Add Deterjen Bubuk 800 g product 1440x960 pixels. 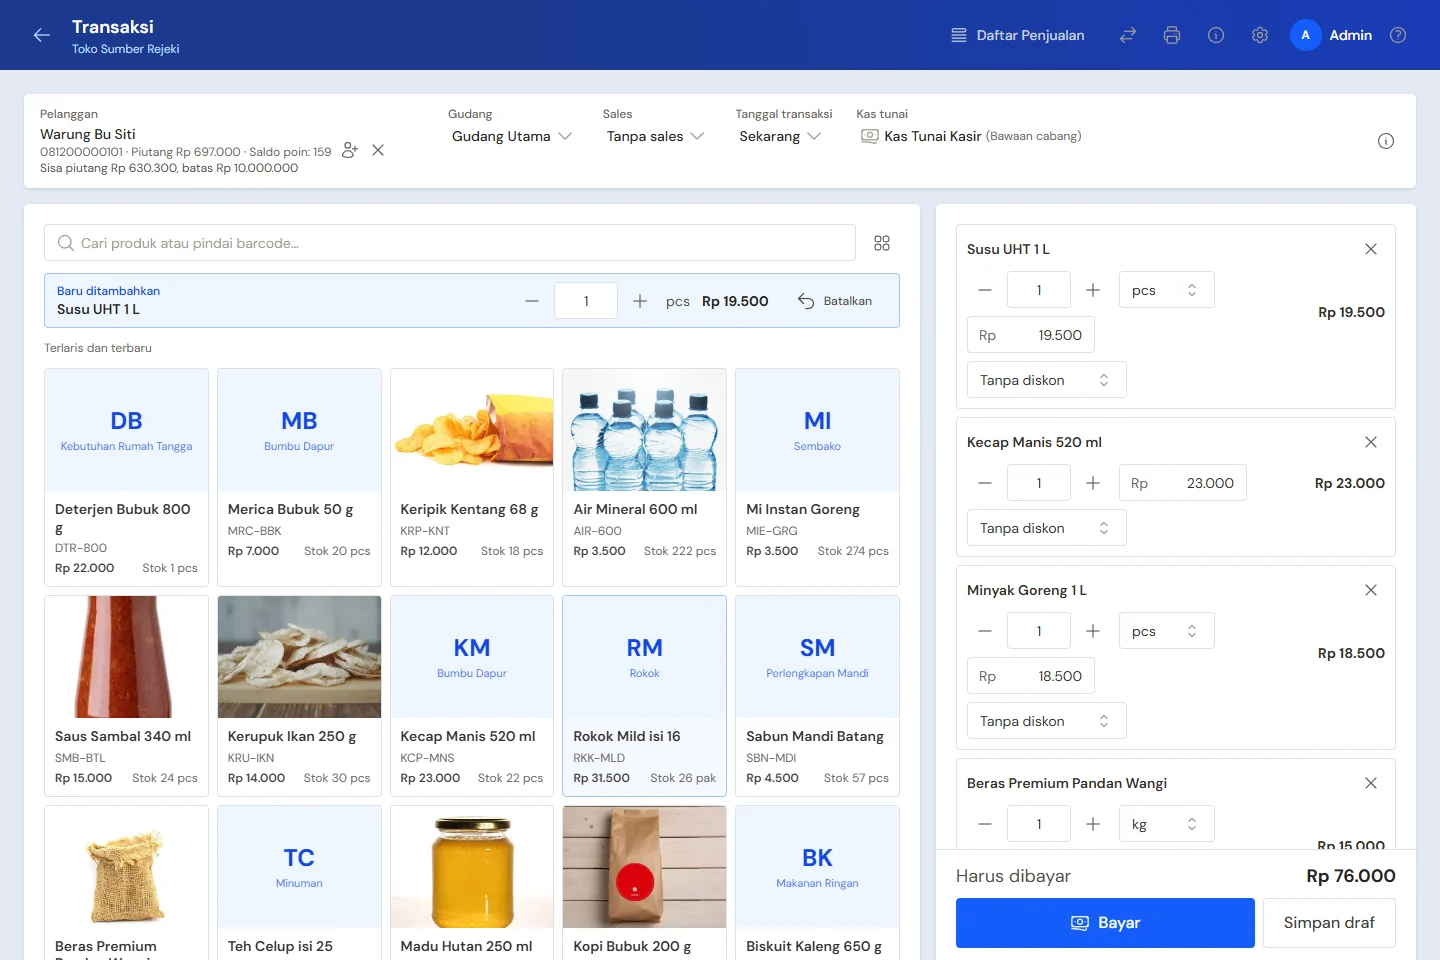click(126, 477)
